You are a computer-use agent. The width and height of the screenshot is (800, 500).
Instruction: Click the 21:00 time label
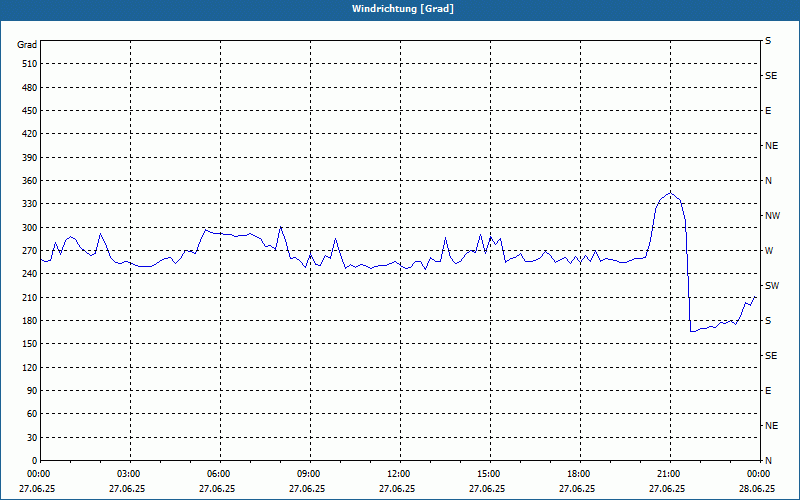click(x=669, y=474)
